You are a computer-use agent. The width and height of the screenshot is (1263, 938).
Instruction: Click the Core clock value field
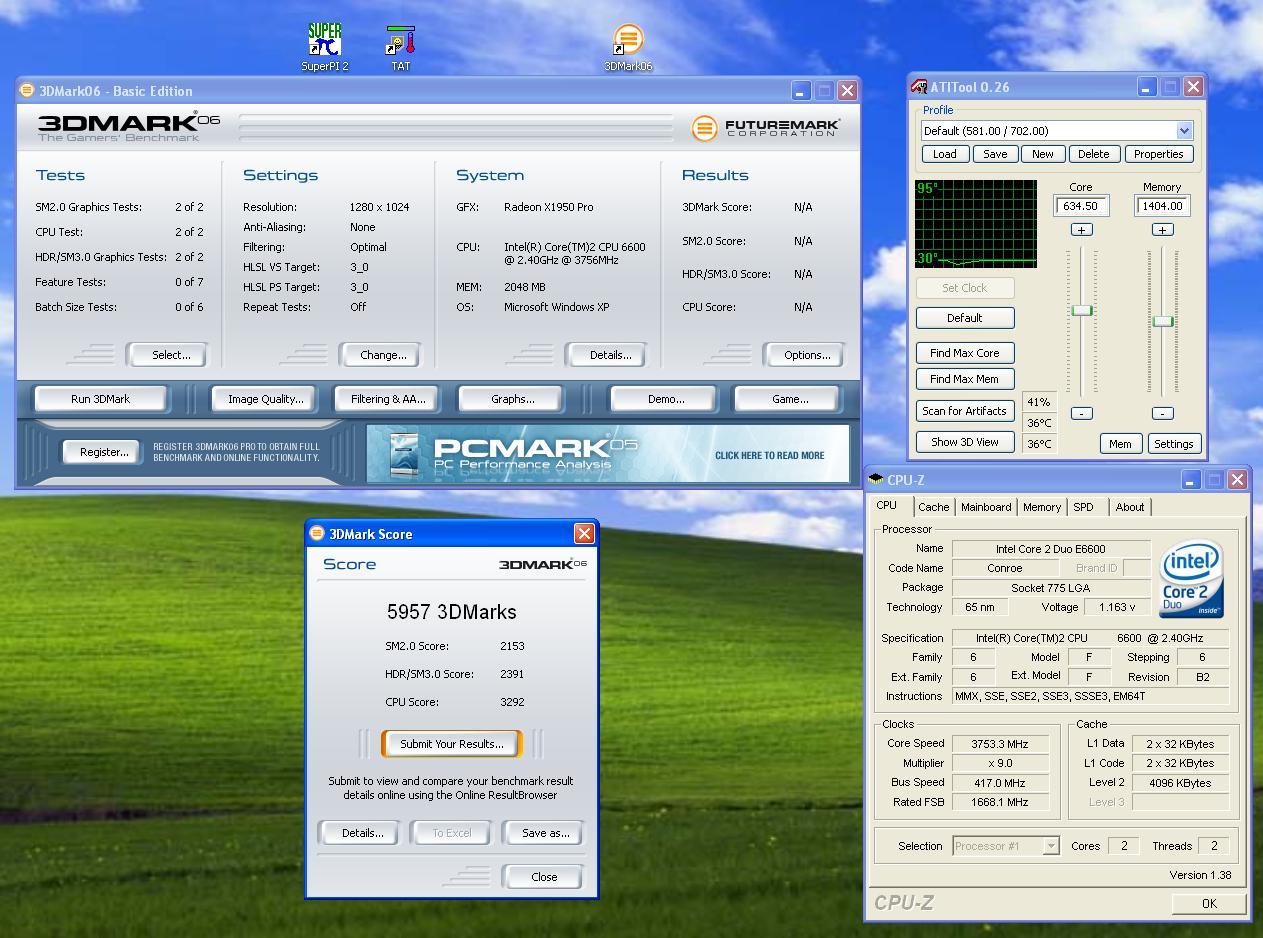coord(1081,206)
